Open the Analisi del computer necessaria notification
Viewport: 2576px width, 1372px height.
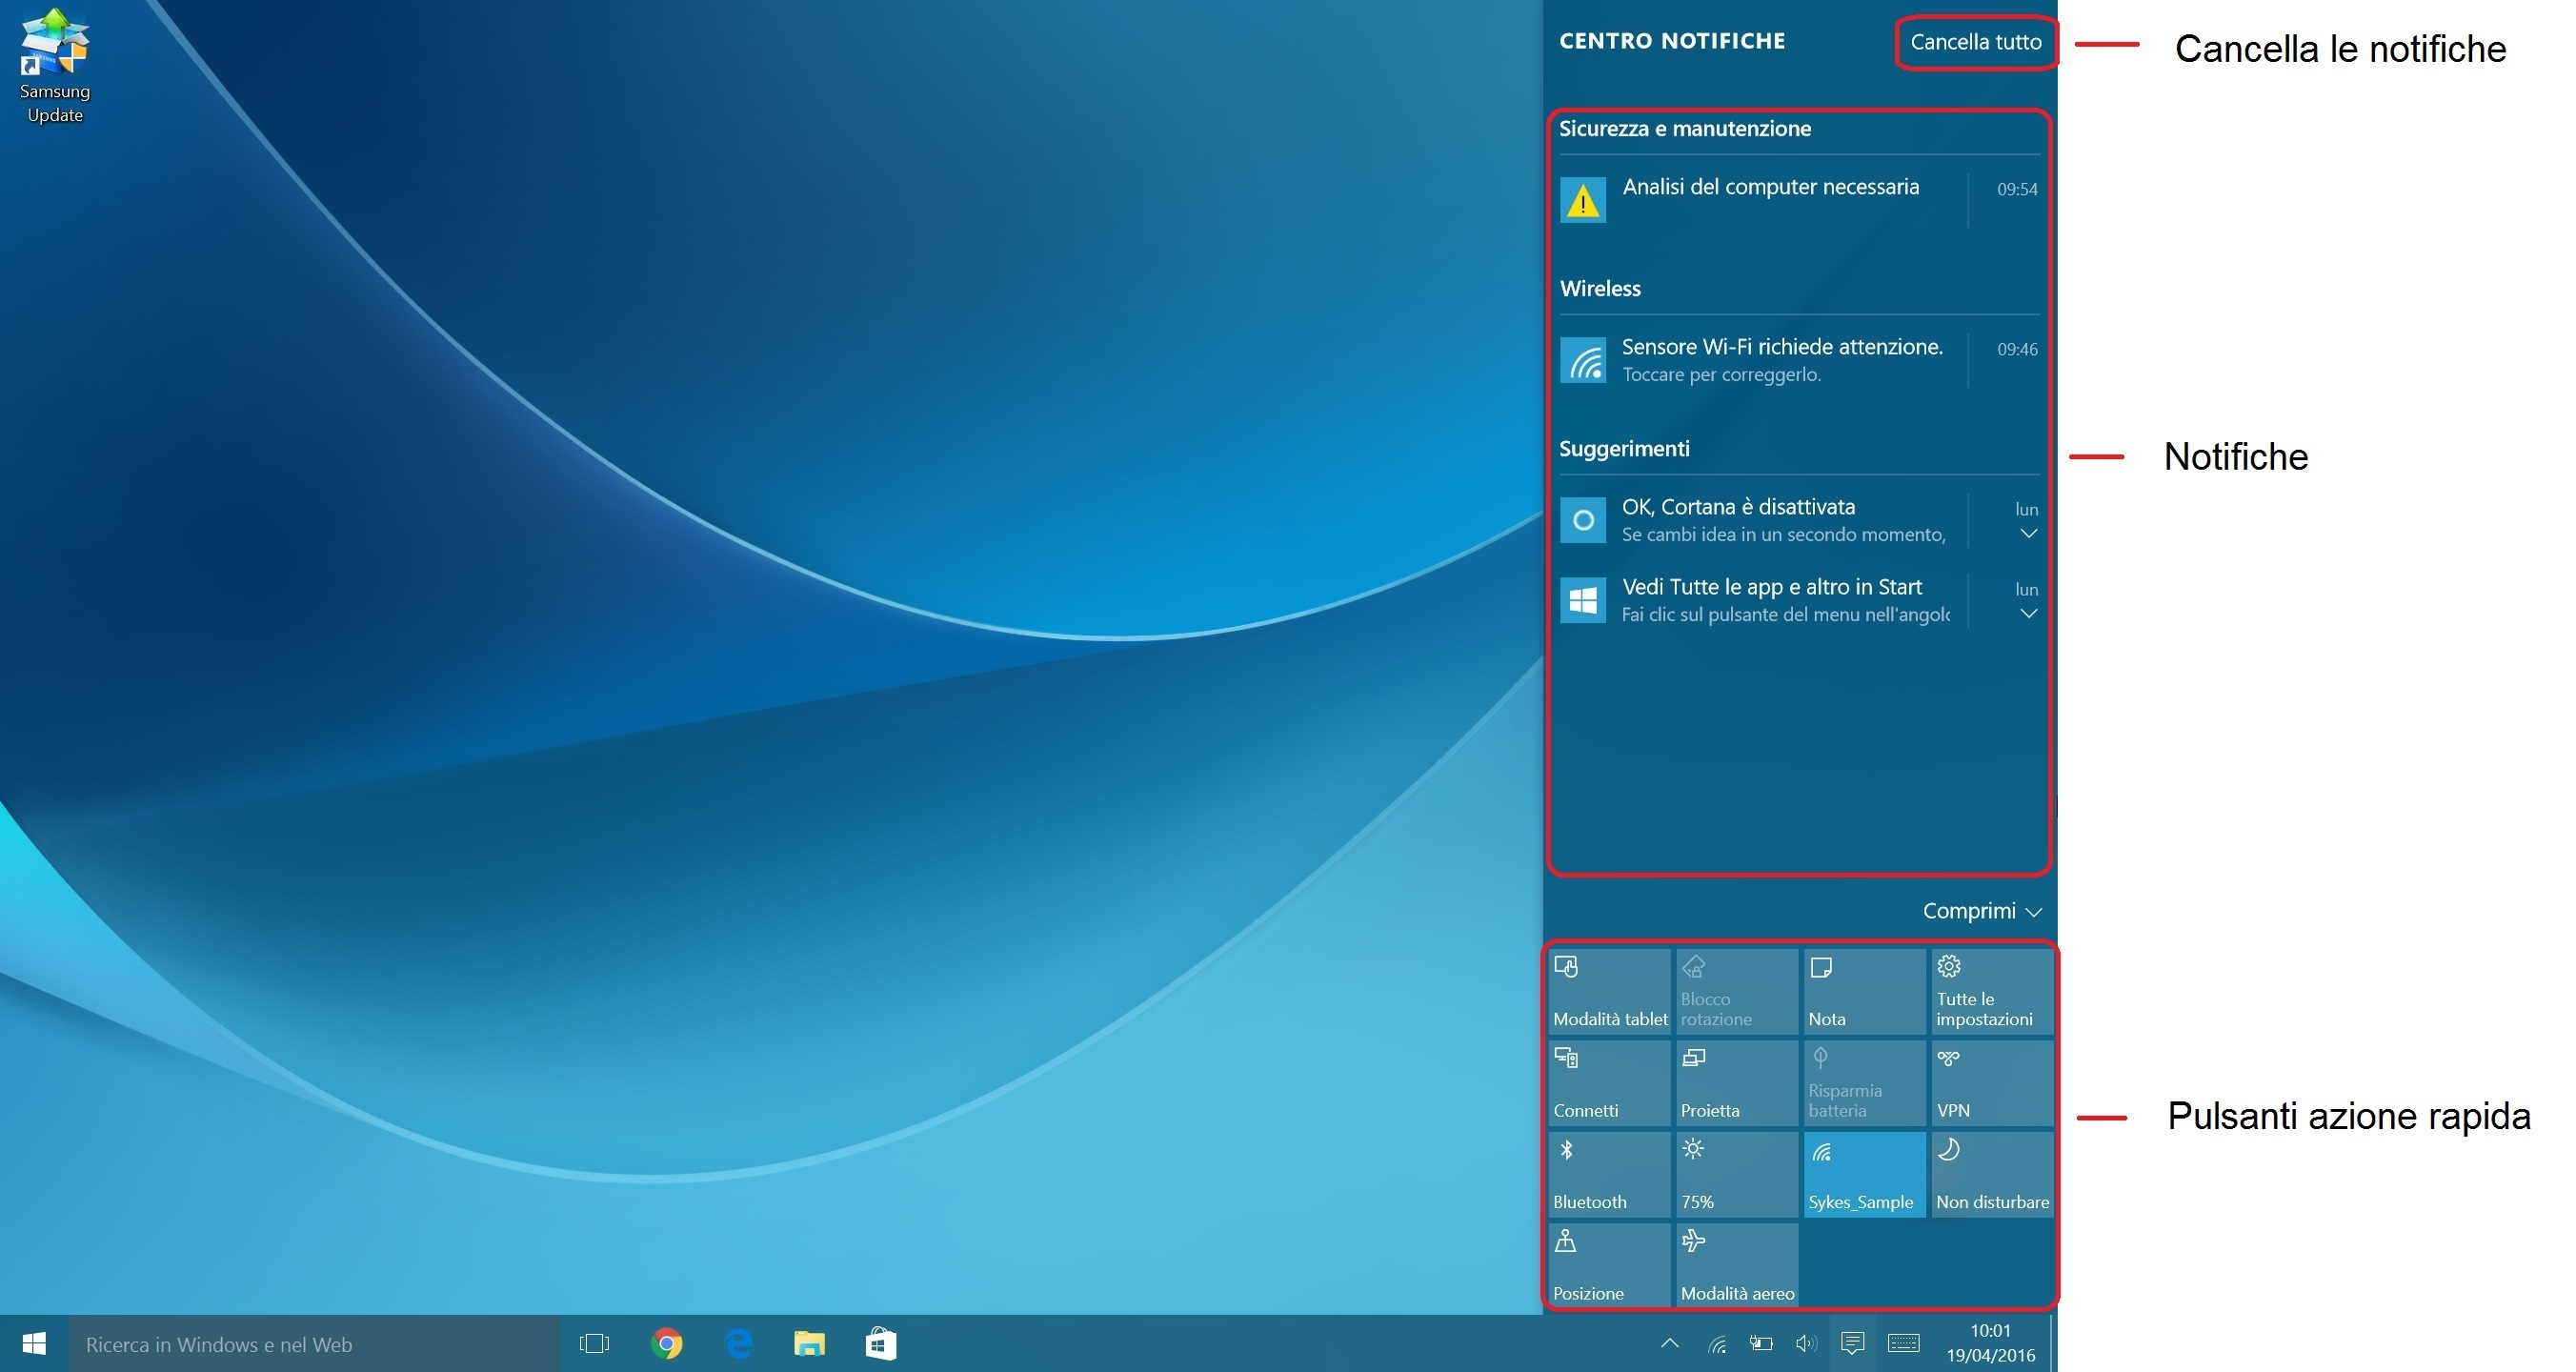pyautogui.click(x=1799, y=200)
